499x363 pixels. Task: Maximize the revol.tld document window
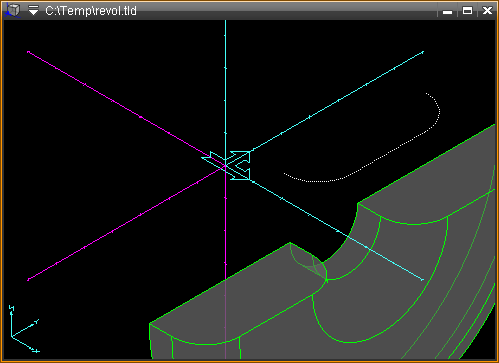pos(467,11)
